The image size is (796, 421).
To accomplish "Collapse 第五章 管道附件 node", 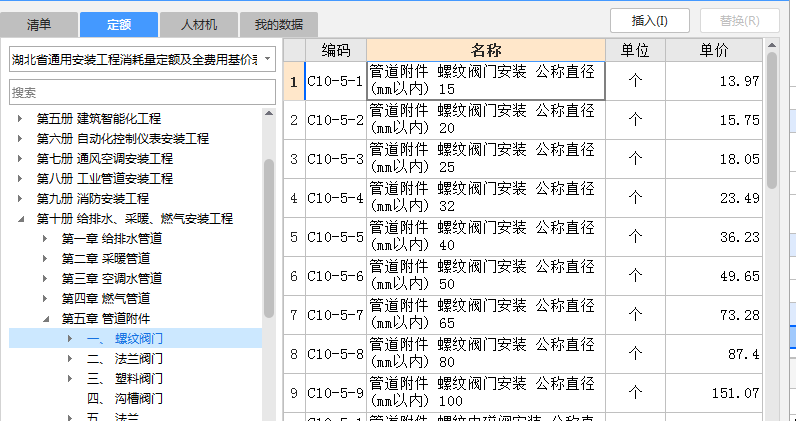I will coord(45,319).
